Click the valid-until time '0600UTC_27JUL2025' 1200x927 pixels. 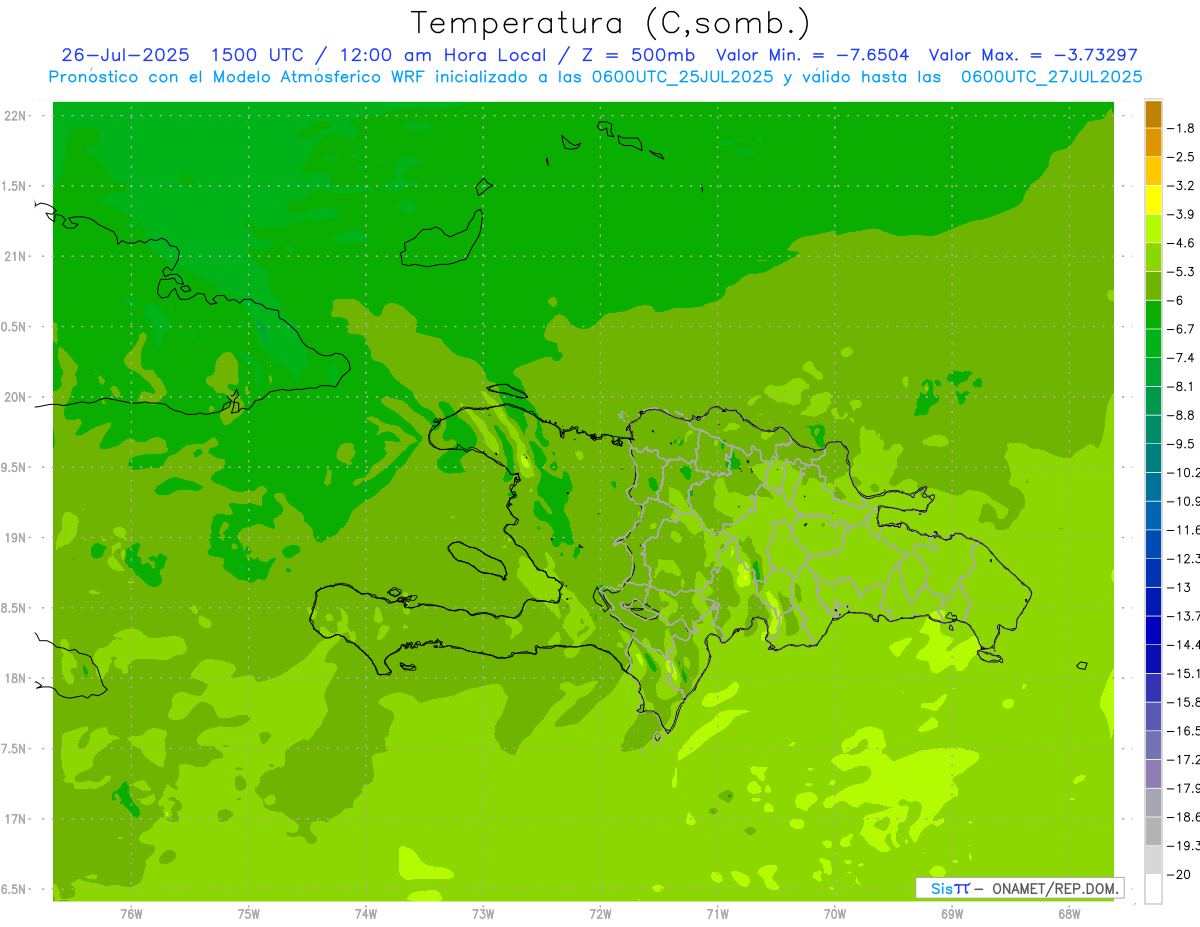pos(1051,77)
